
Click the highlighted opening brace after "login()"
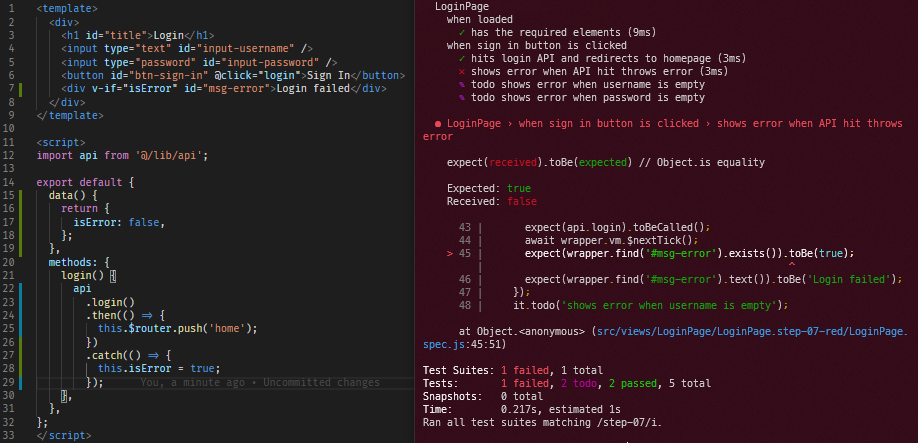(113, 276)
